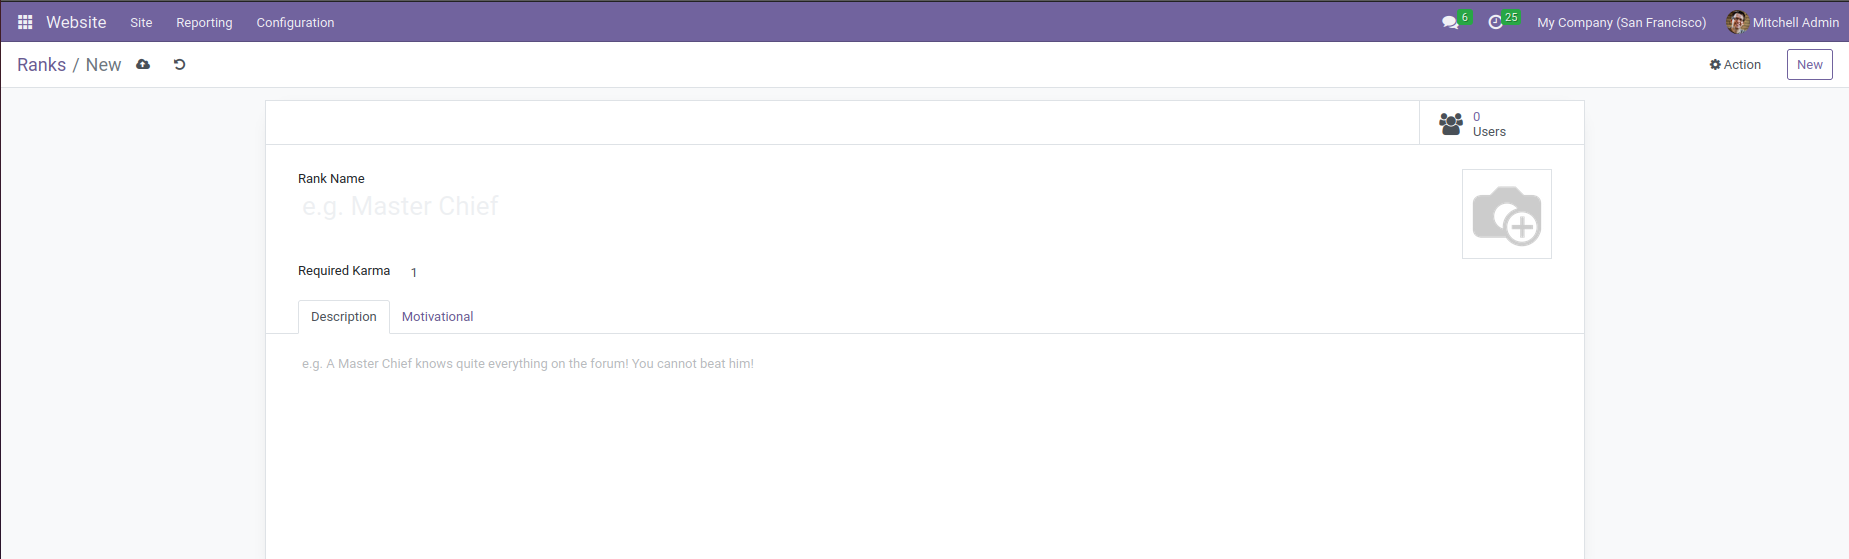Upload an image via the camera placeholder
Screen dimensions: 1849x559
point(1507,214)
